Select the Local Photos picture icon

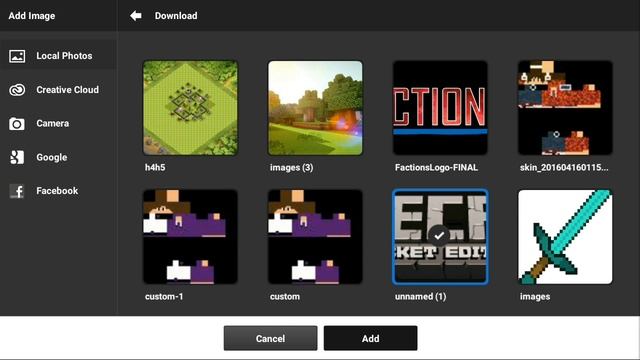[17, 56]
